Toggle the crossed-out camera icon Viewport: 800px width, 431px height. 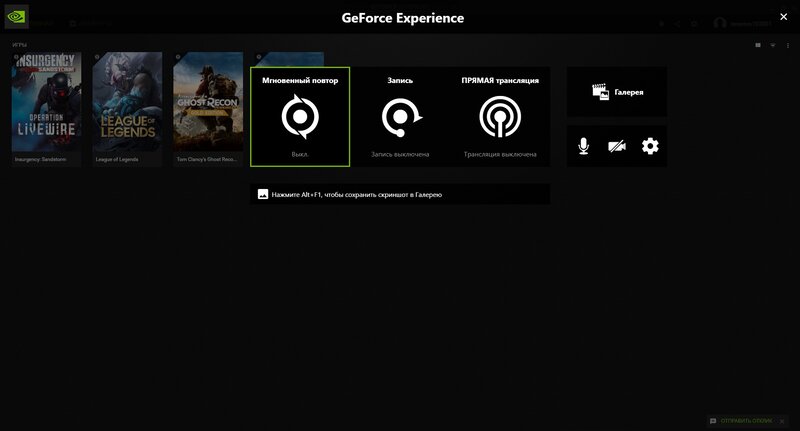(617, 146)
